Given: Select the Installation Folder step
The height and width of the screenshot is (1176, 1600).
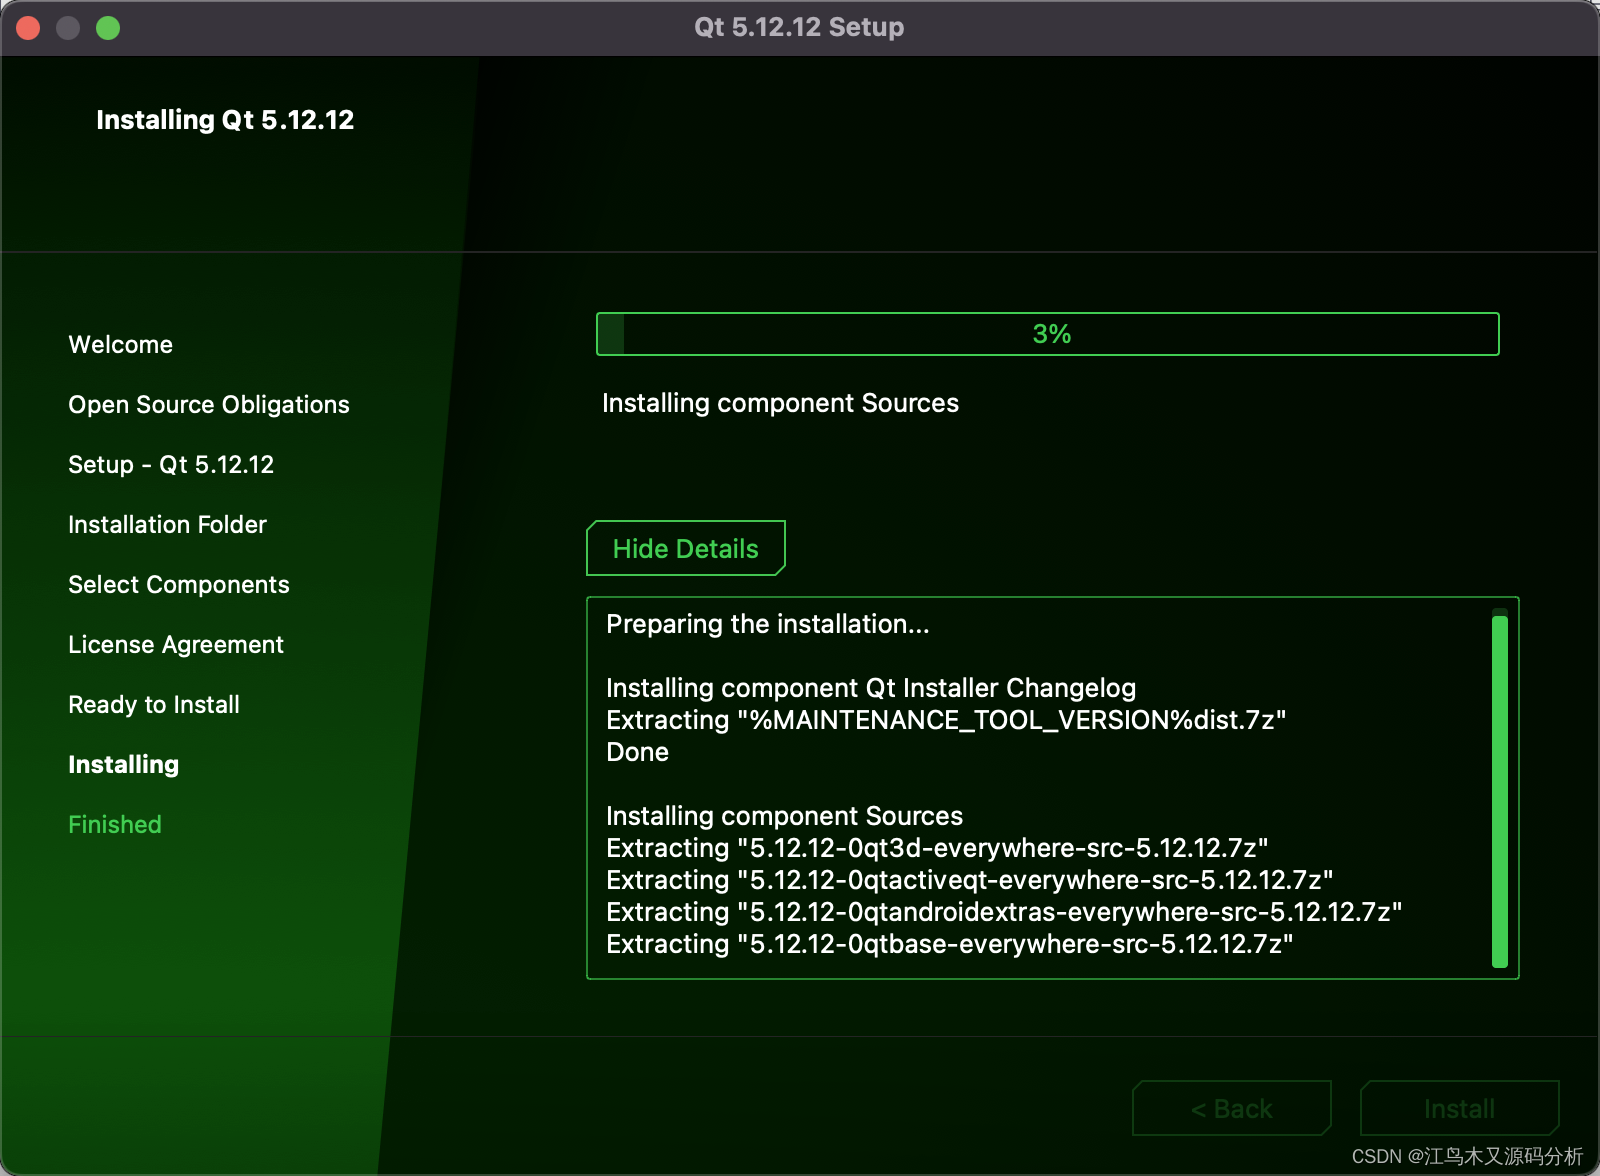Looking at the screenshot, I should point(166,524).
